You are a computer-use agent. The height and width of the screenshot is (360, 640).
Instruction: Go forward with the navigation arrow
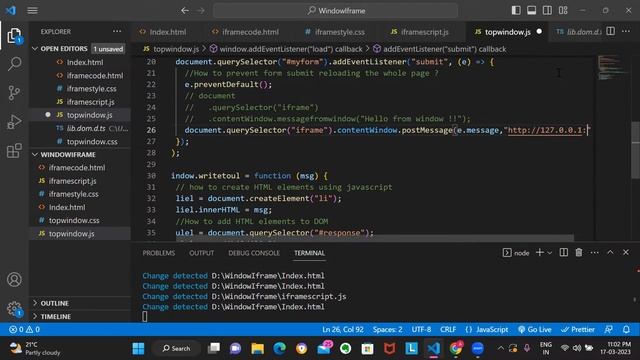point(201,11)
